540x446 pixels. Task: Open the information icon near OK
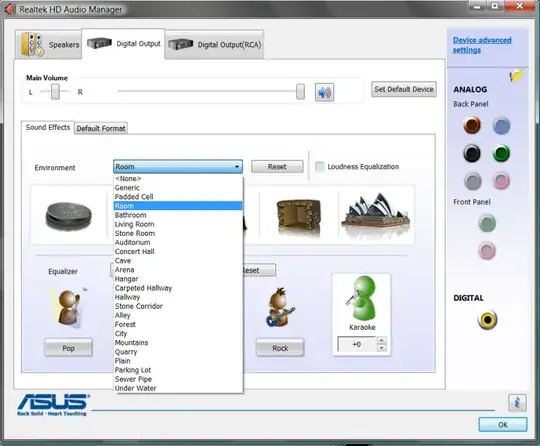click(517, 403)
